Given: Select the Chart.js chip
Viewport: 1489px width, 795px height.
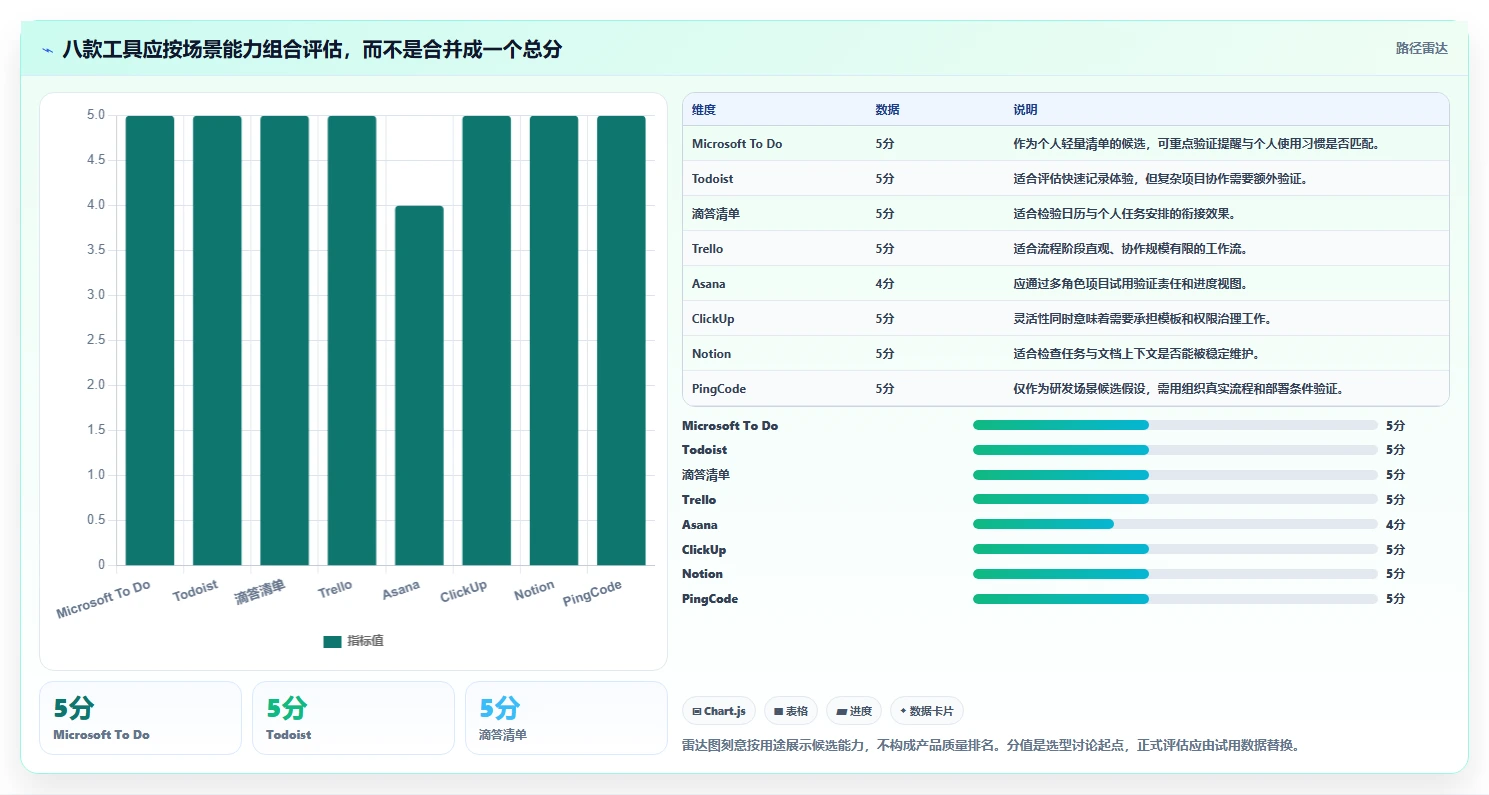Looking at the screenshot, I should pos(719,711).
